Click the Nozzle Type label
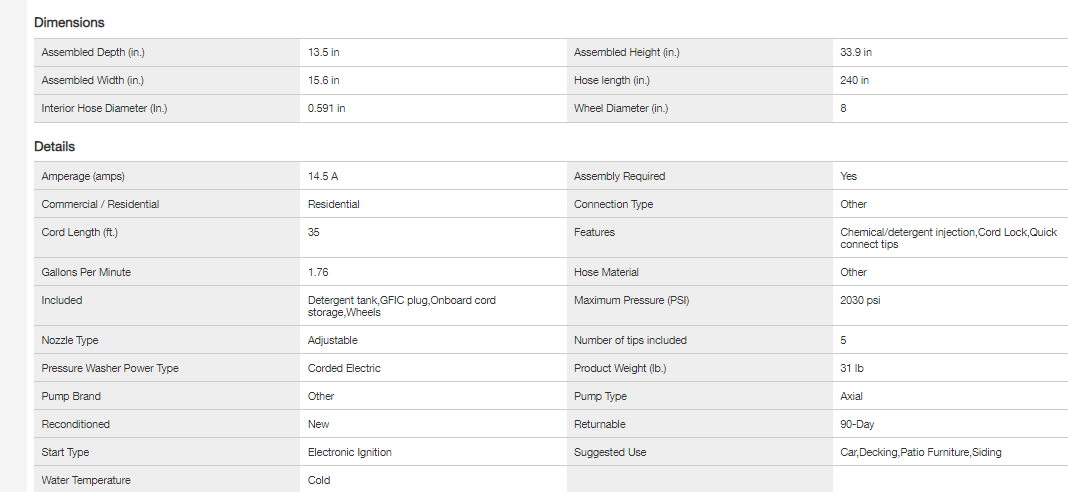Screen dimensions: 1068x492 pyautogui.click(x=70, y=340)
